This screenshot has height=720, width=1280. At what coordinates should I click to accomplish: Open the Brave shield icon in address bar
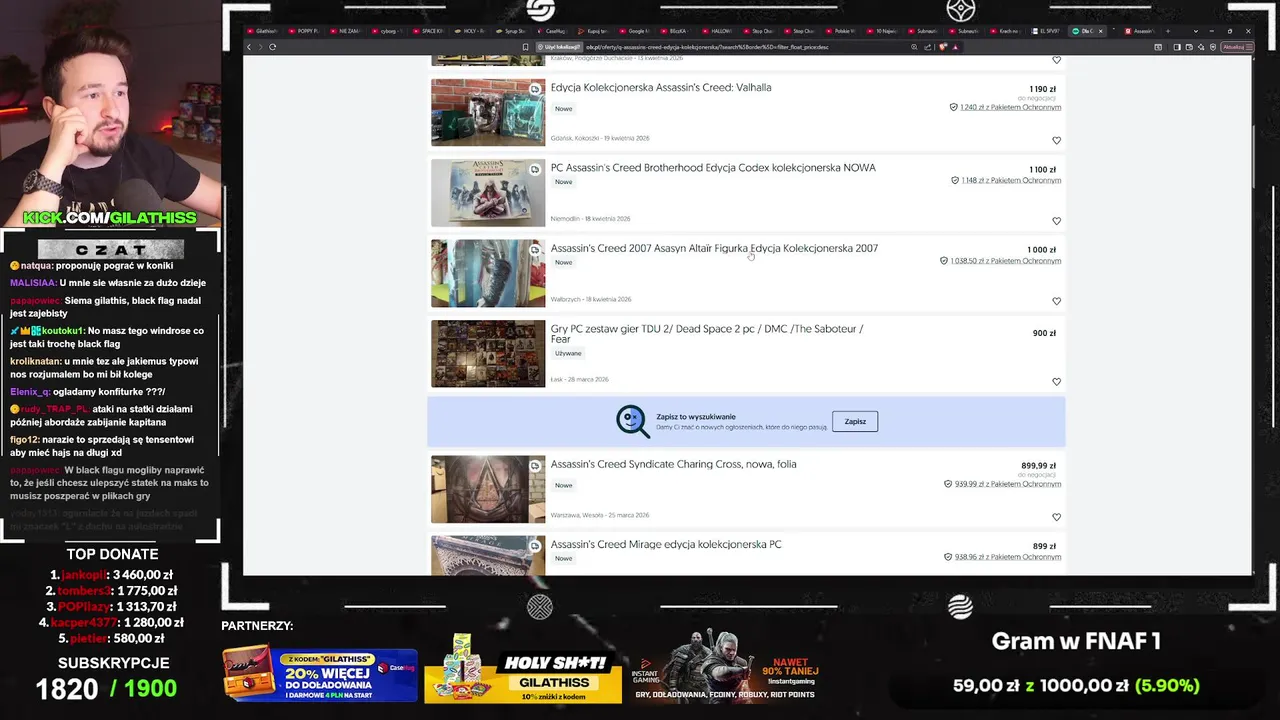tap(942, 47)
